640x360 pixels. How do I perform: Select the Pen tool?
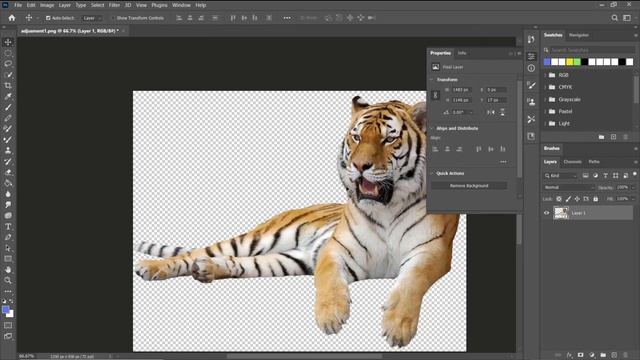[x=8, y=237]
